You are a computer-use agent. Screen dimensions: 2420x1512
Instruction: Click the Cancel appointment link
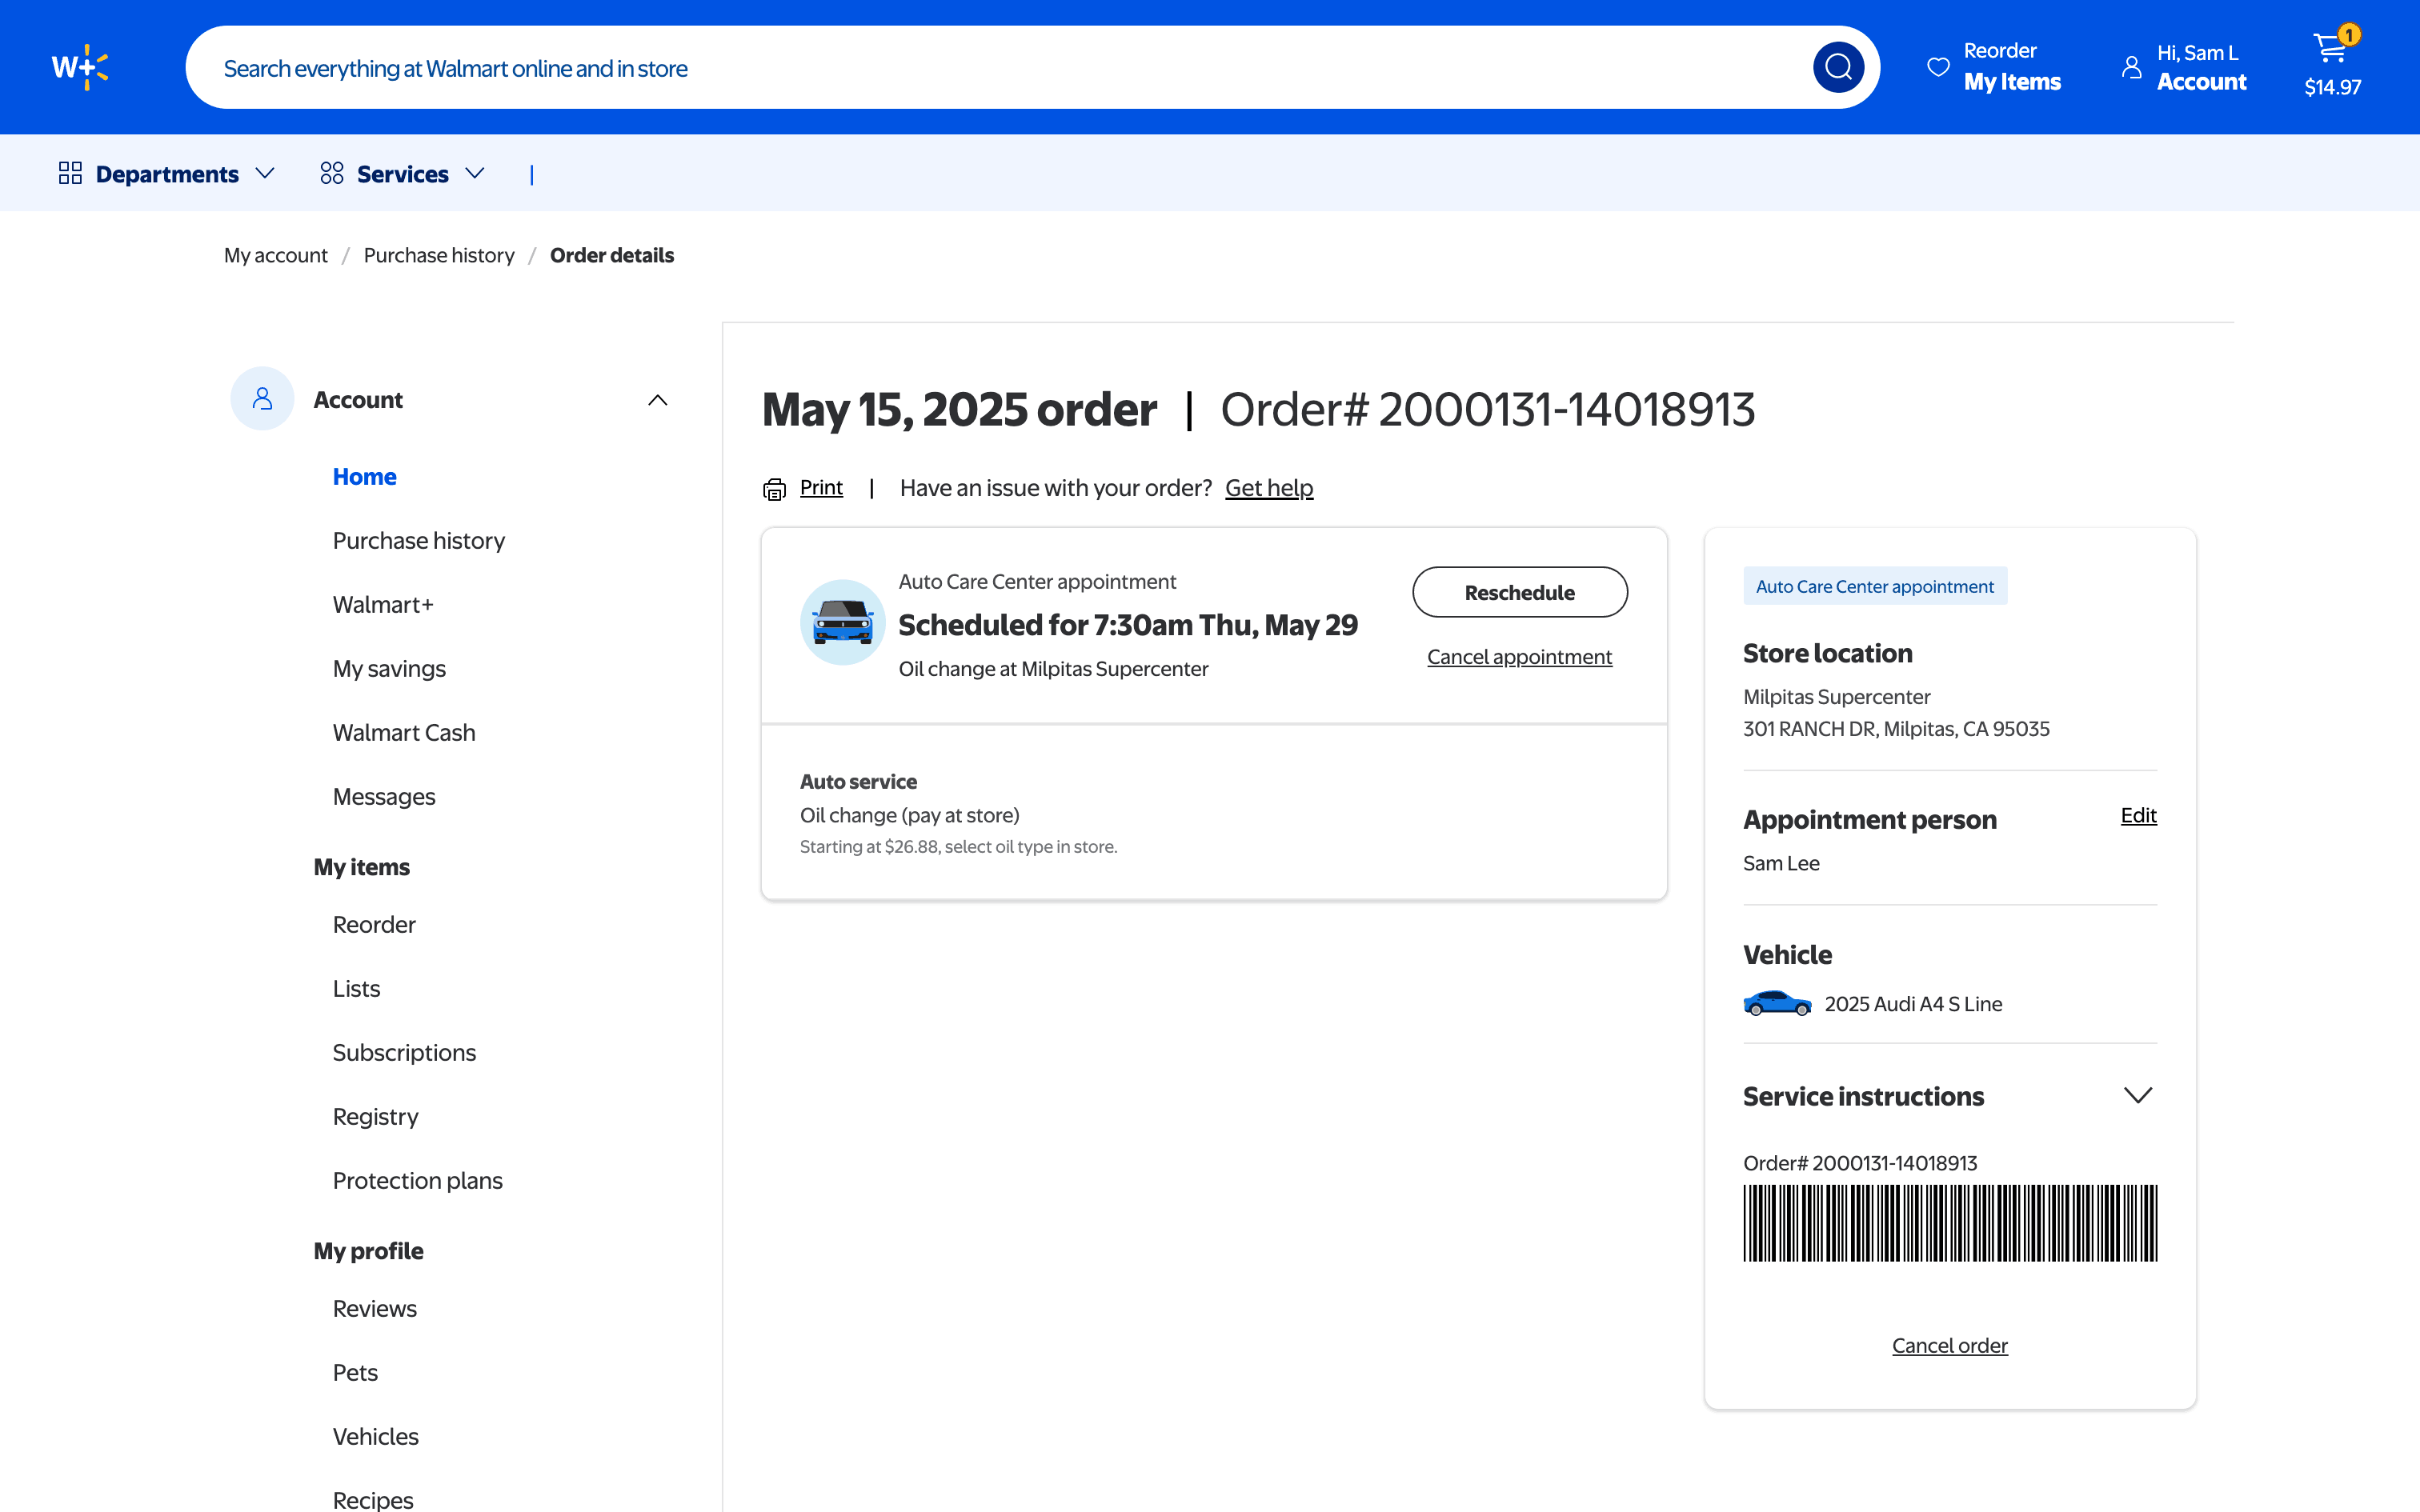(1519, 657)
